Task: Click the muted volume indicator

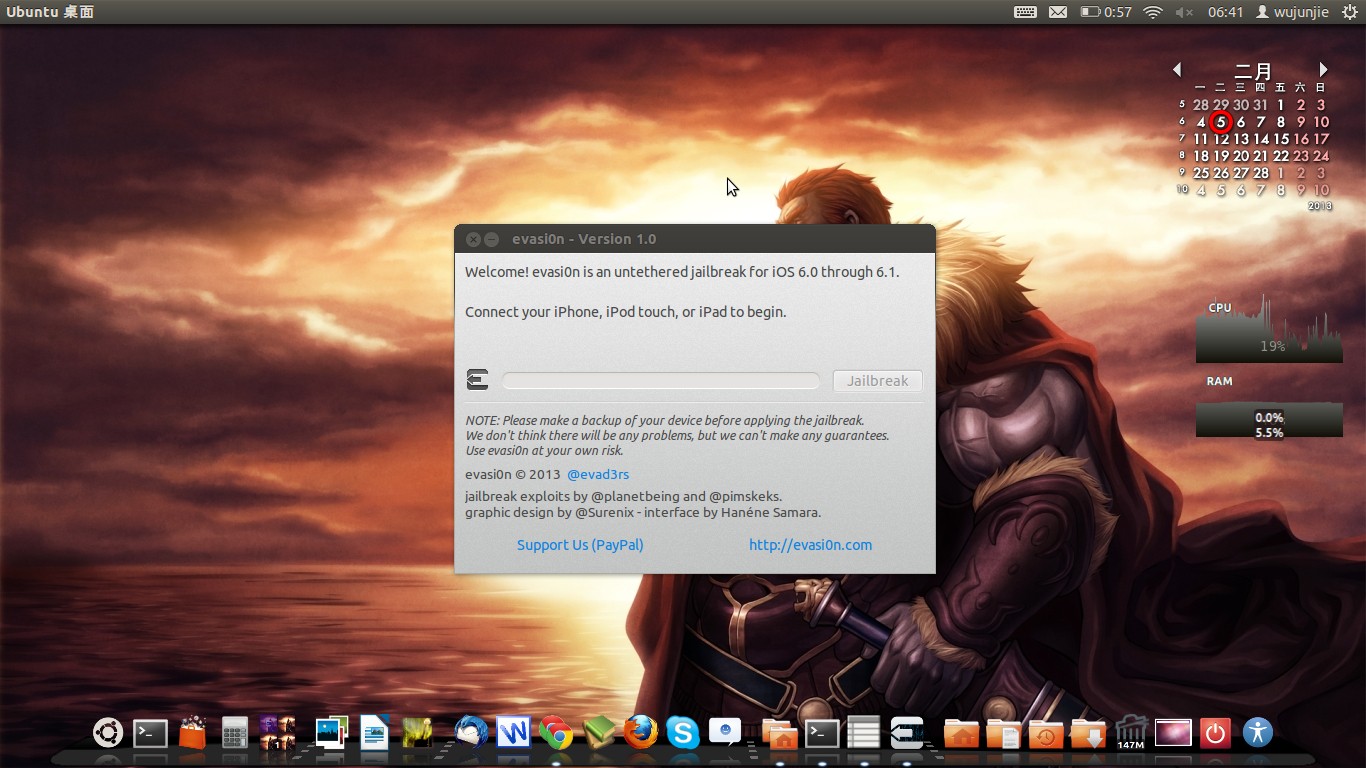Action: click(x=1184, y=12)
